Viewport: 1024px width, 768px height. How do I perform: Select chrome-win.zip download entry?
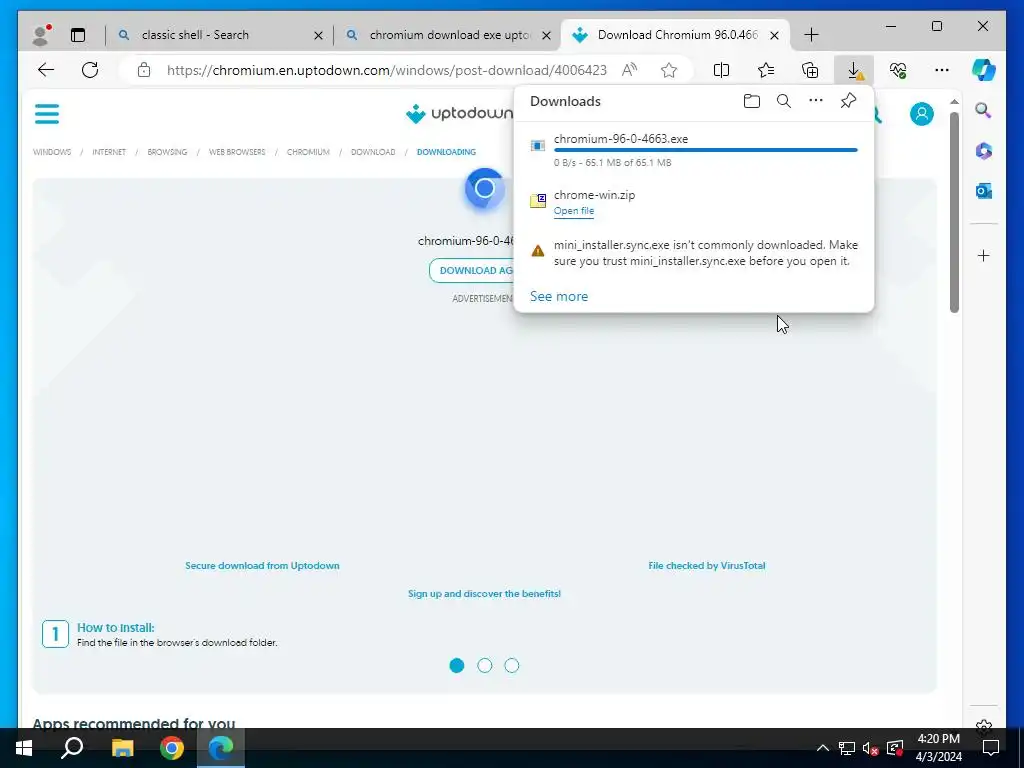[694, 202]
